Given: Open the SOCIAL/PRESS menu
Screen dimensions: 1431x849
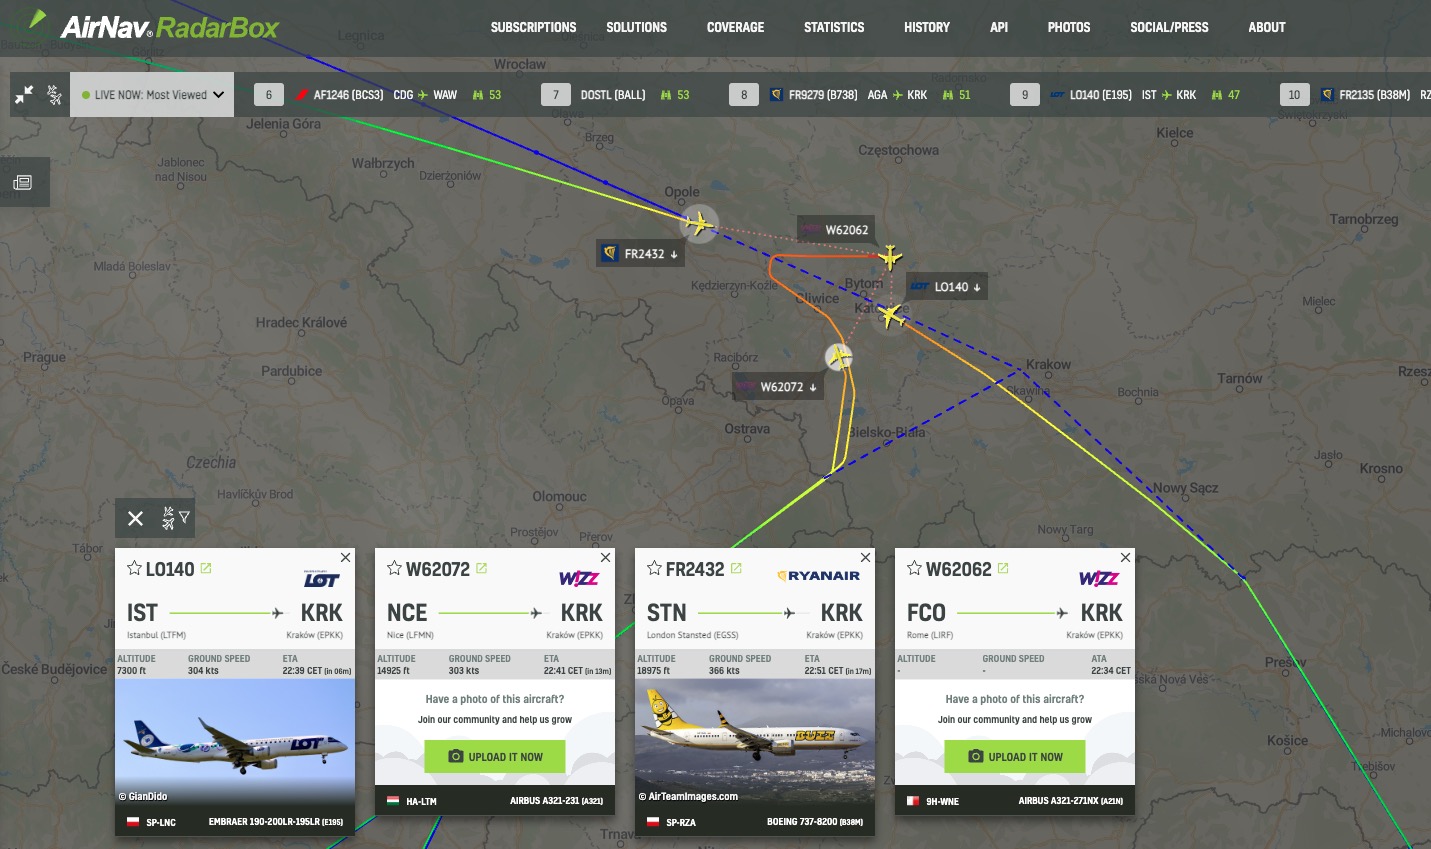Looking at the screenshot, I should coord(1169,27).
